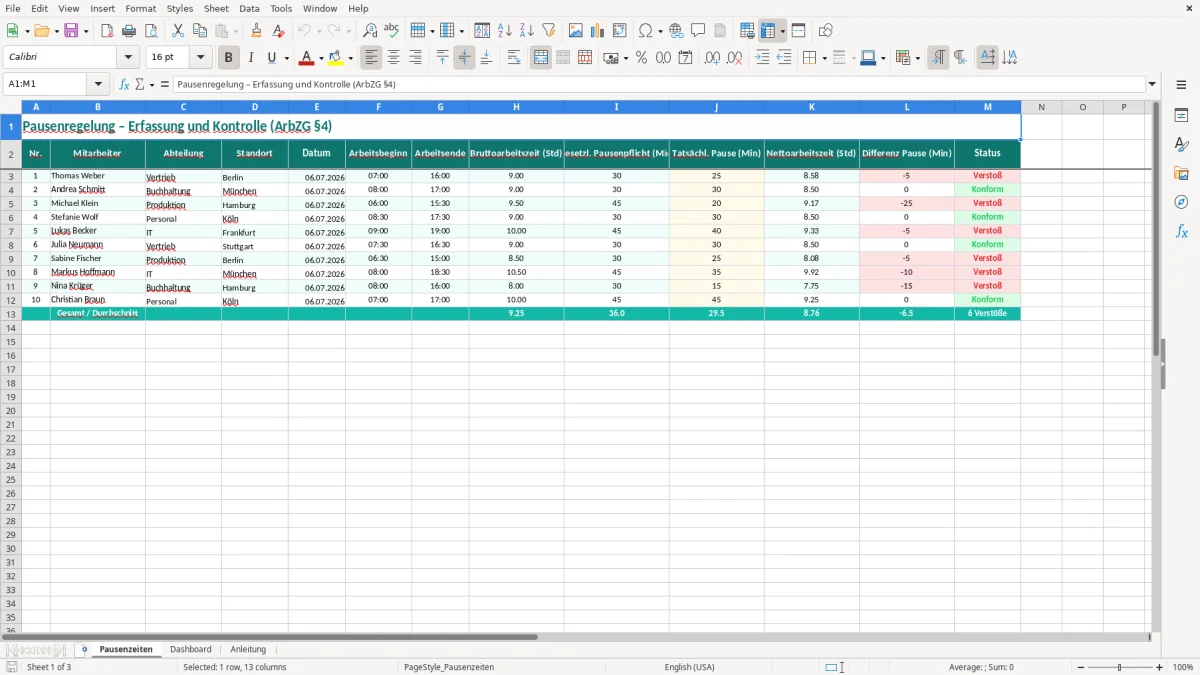Screen dimensions: 1200x675
Task: Open the sidebar Navigator compass icon
Action: click(1181, 202)
